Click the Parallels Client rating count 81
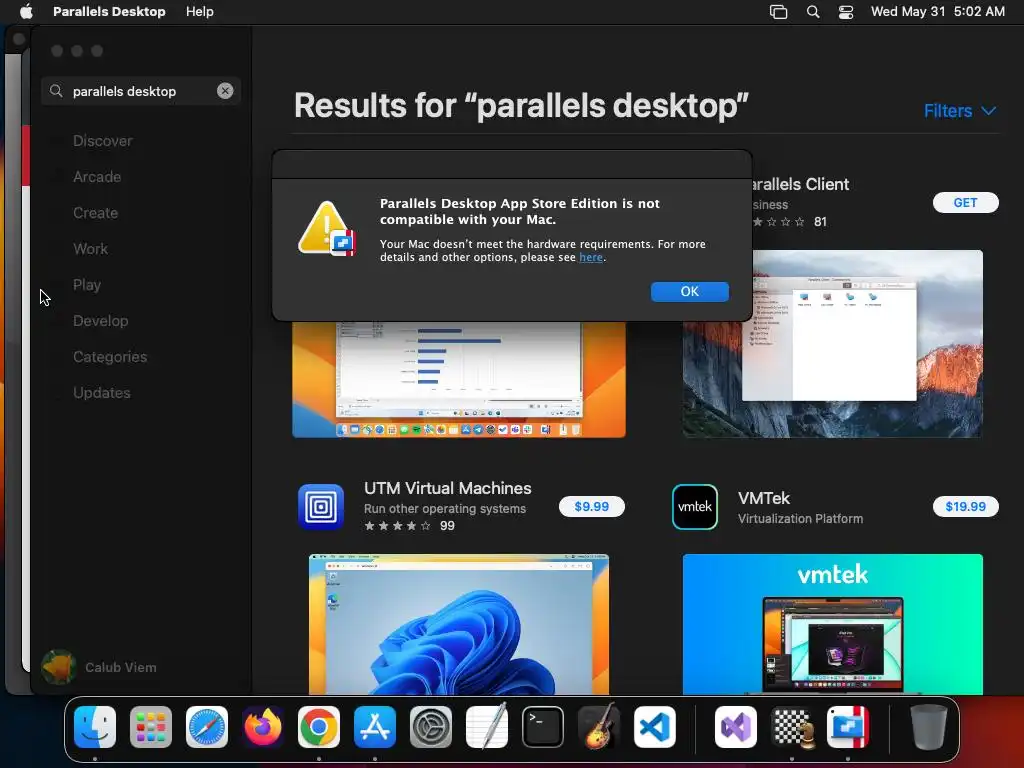Viewport: 1024px width, 768px height. click(x=820, y=222)
